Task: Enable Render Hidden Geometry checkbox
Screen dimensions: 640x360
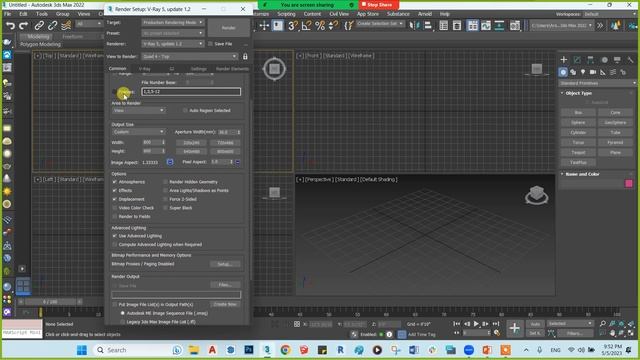Action: click(x=165, y=182)
